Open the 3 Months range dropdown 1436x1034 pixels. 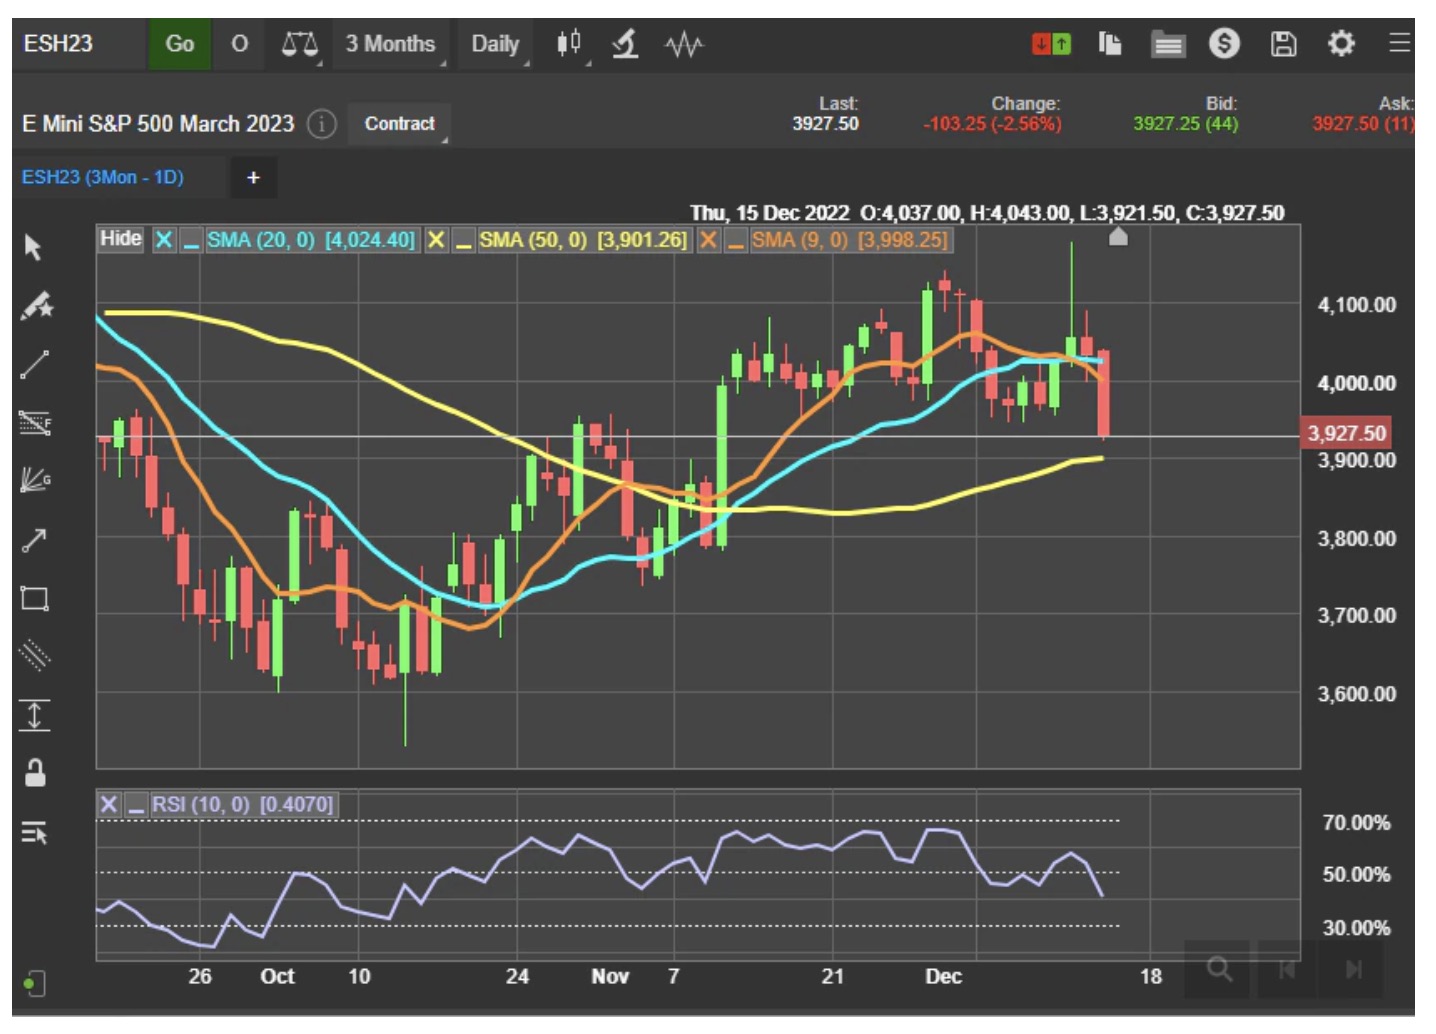[x=391, y=44]
